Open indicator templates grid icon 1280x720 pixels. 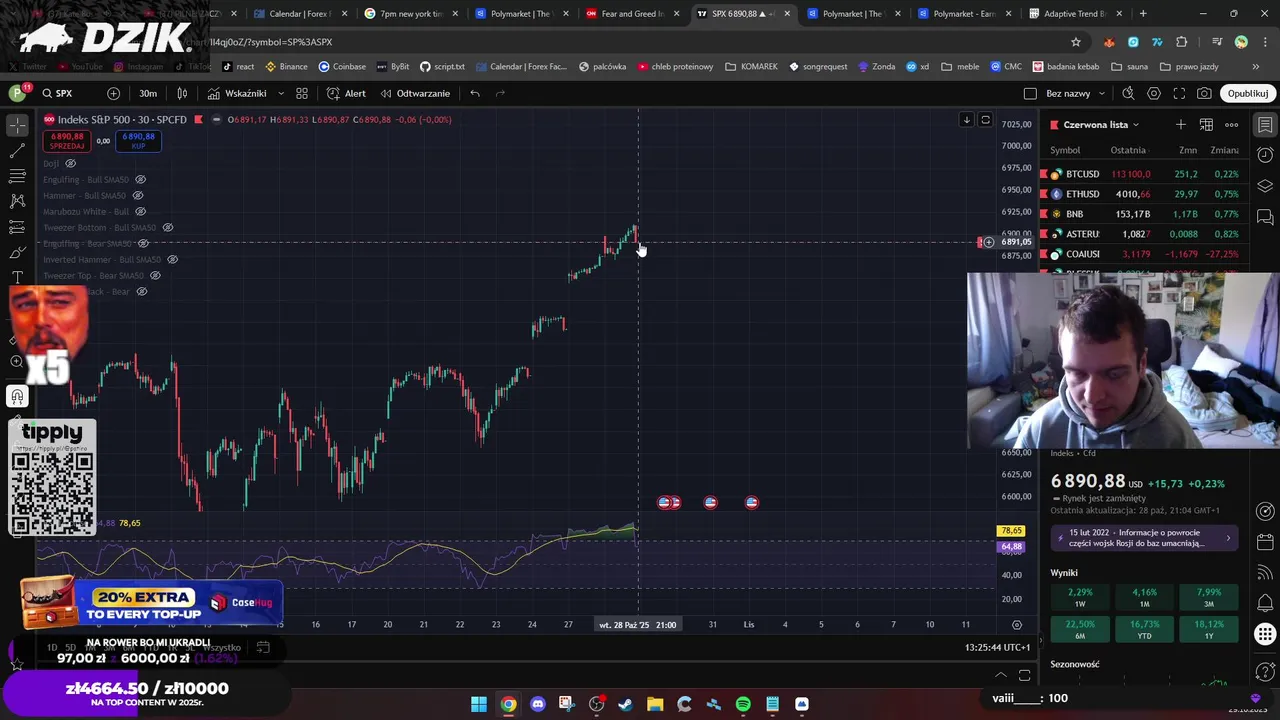click(x=301, y=93)
